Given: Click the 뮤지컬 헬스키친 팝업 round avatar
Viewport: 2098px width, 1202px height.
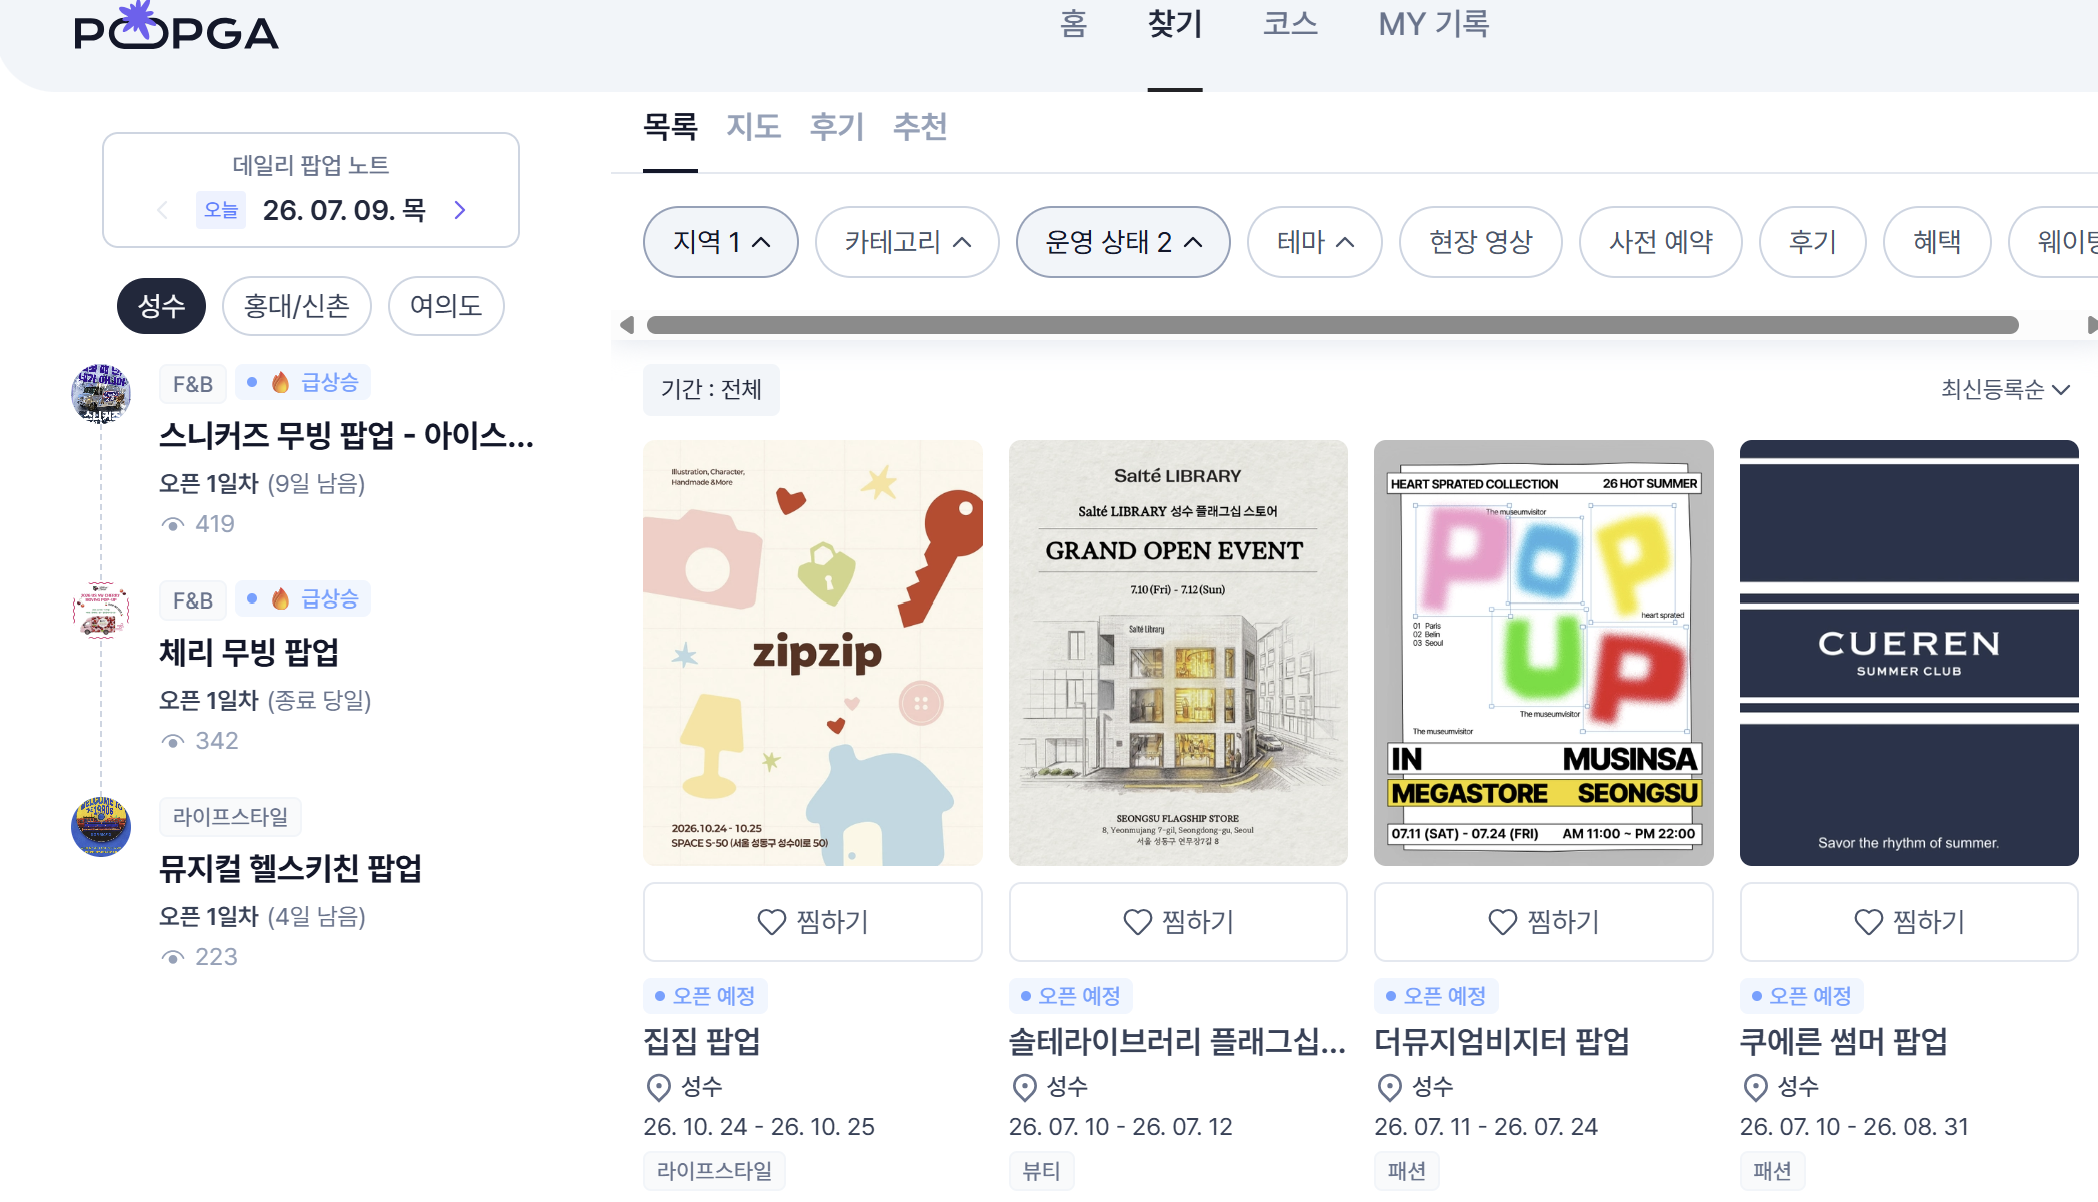Looking at the screenshot, I should pyautogui.click(x=101, y=827).
